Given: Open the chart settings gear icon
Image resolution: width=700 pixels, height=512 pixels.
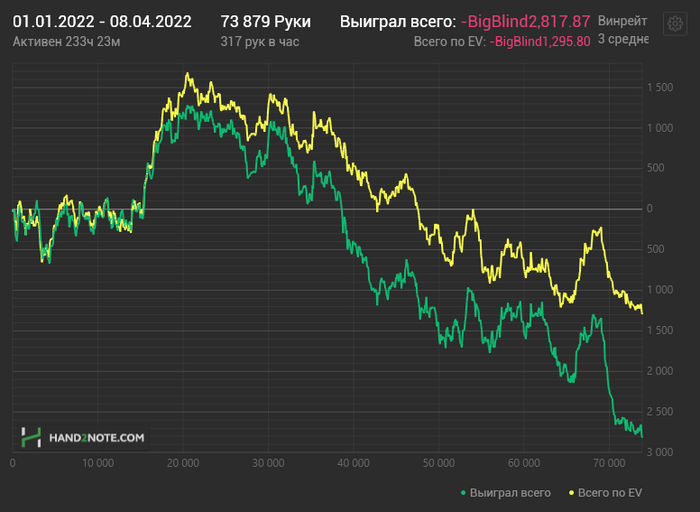Looking at the screenshot, I should point(675,23).
